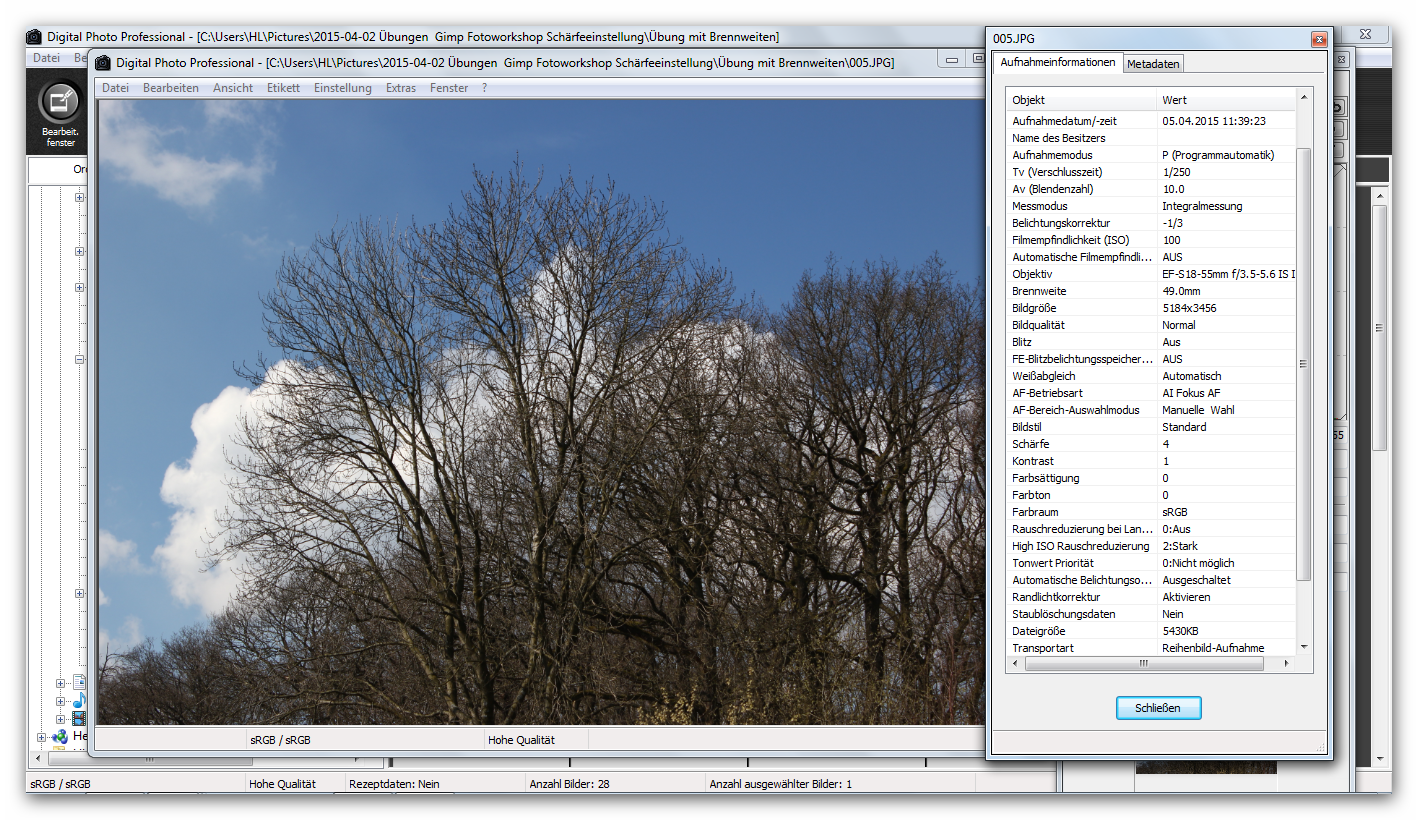Switch to the Metadaten tab
The image size is (1418, 820).
click(1153, 64)
